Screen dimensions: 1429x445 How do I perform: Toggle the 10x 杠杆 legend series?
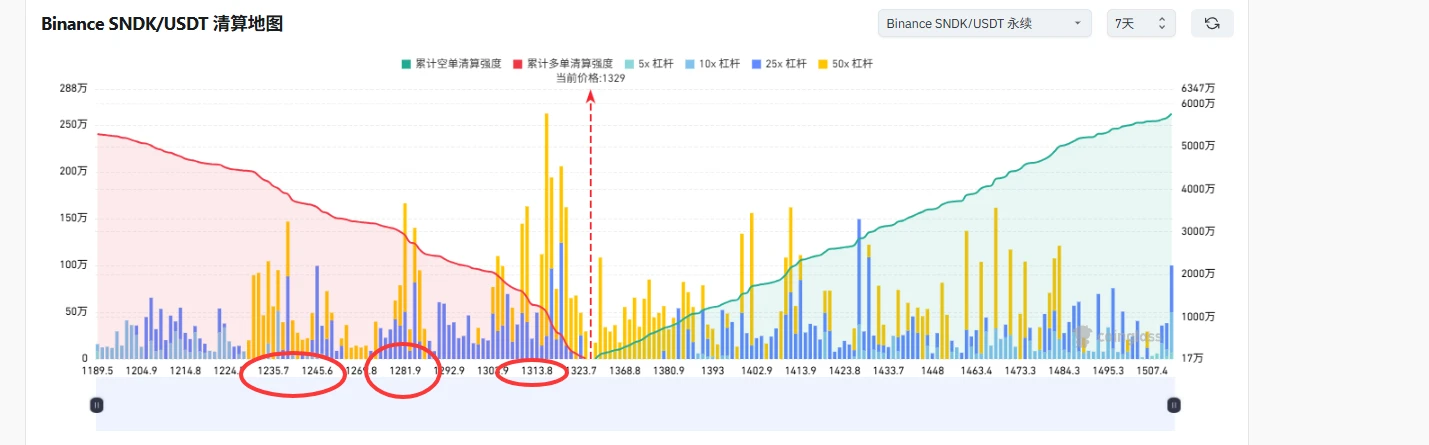click(x=712, y=64)
